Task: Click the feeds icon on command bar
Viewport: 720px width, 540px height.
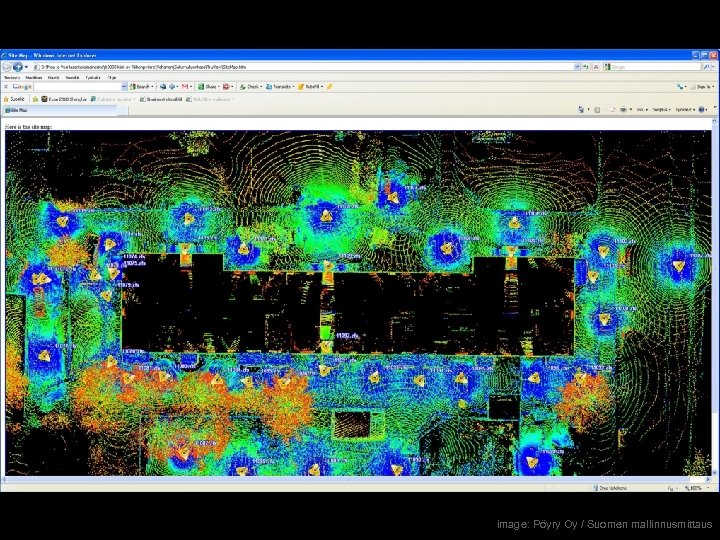Action: pos(597,110)
